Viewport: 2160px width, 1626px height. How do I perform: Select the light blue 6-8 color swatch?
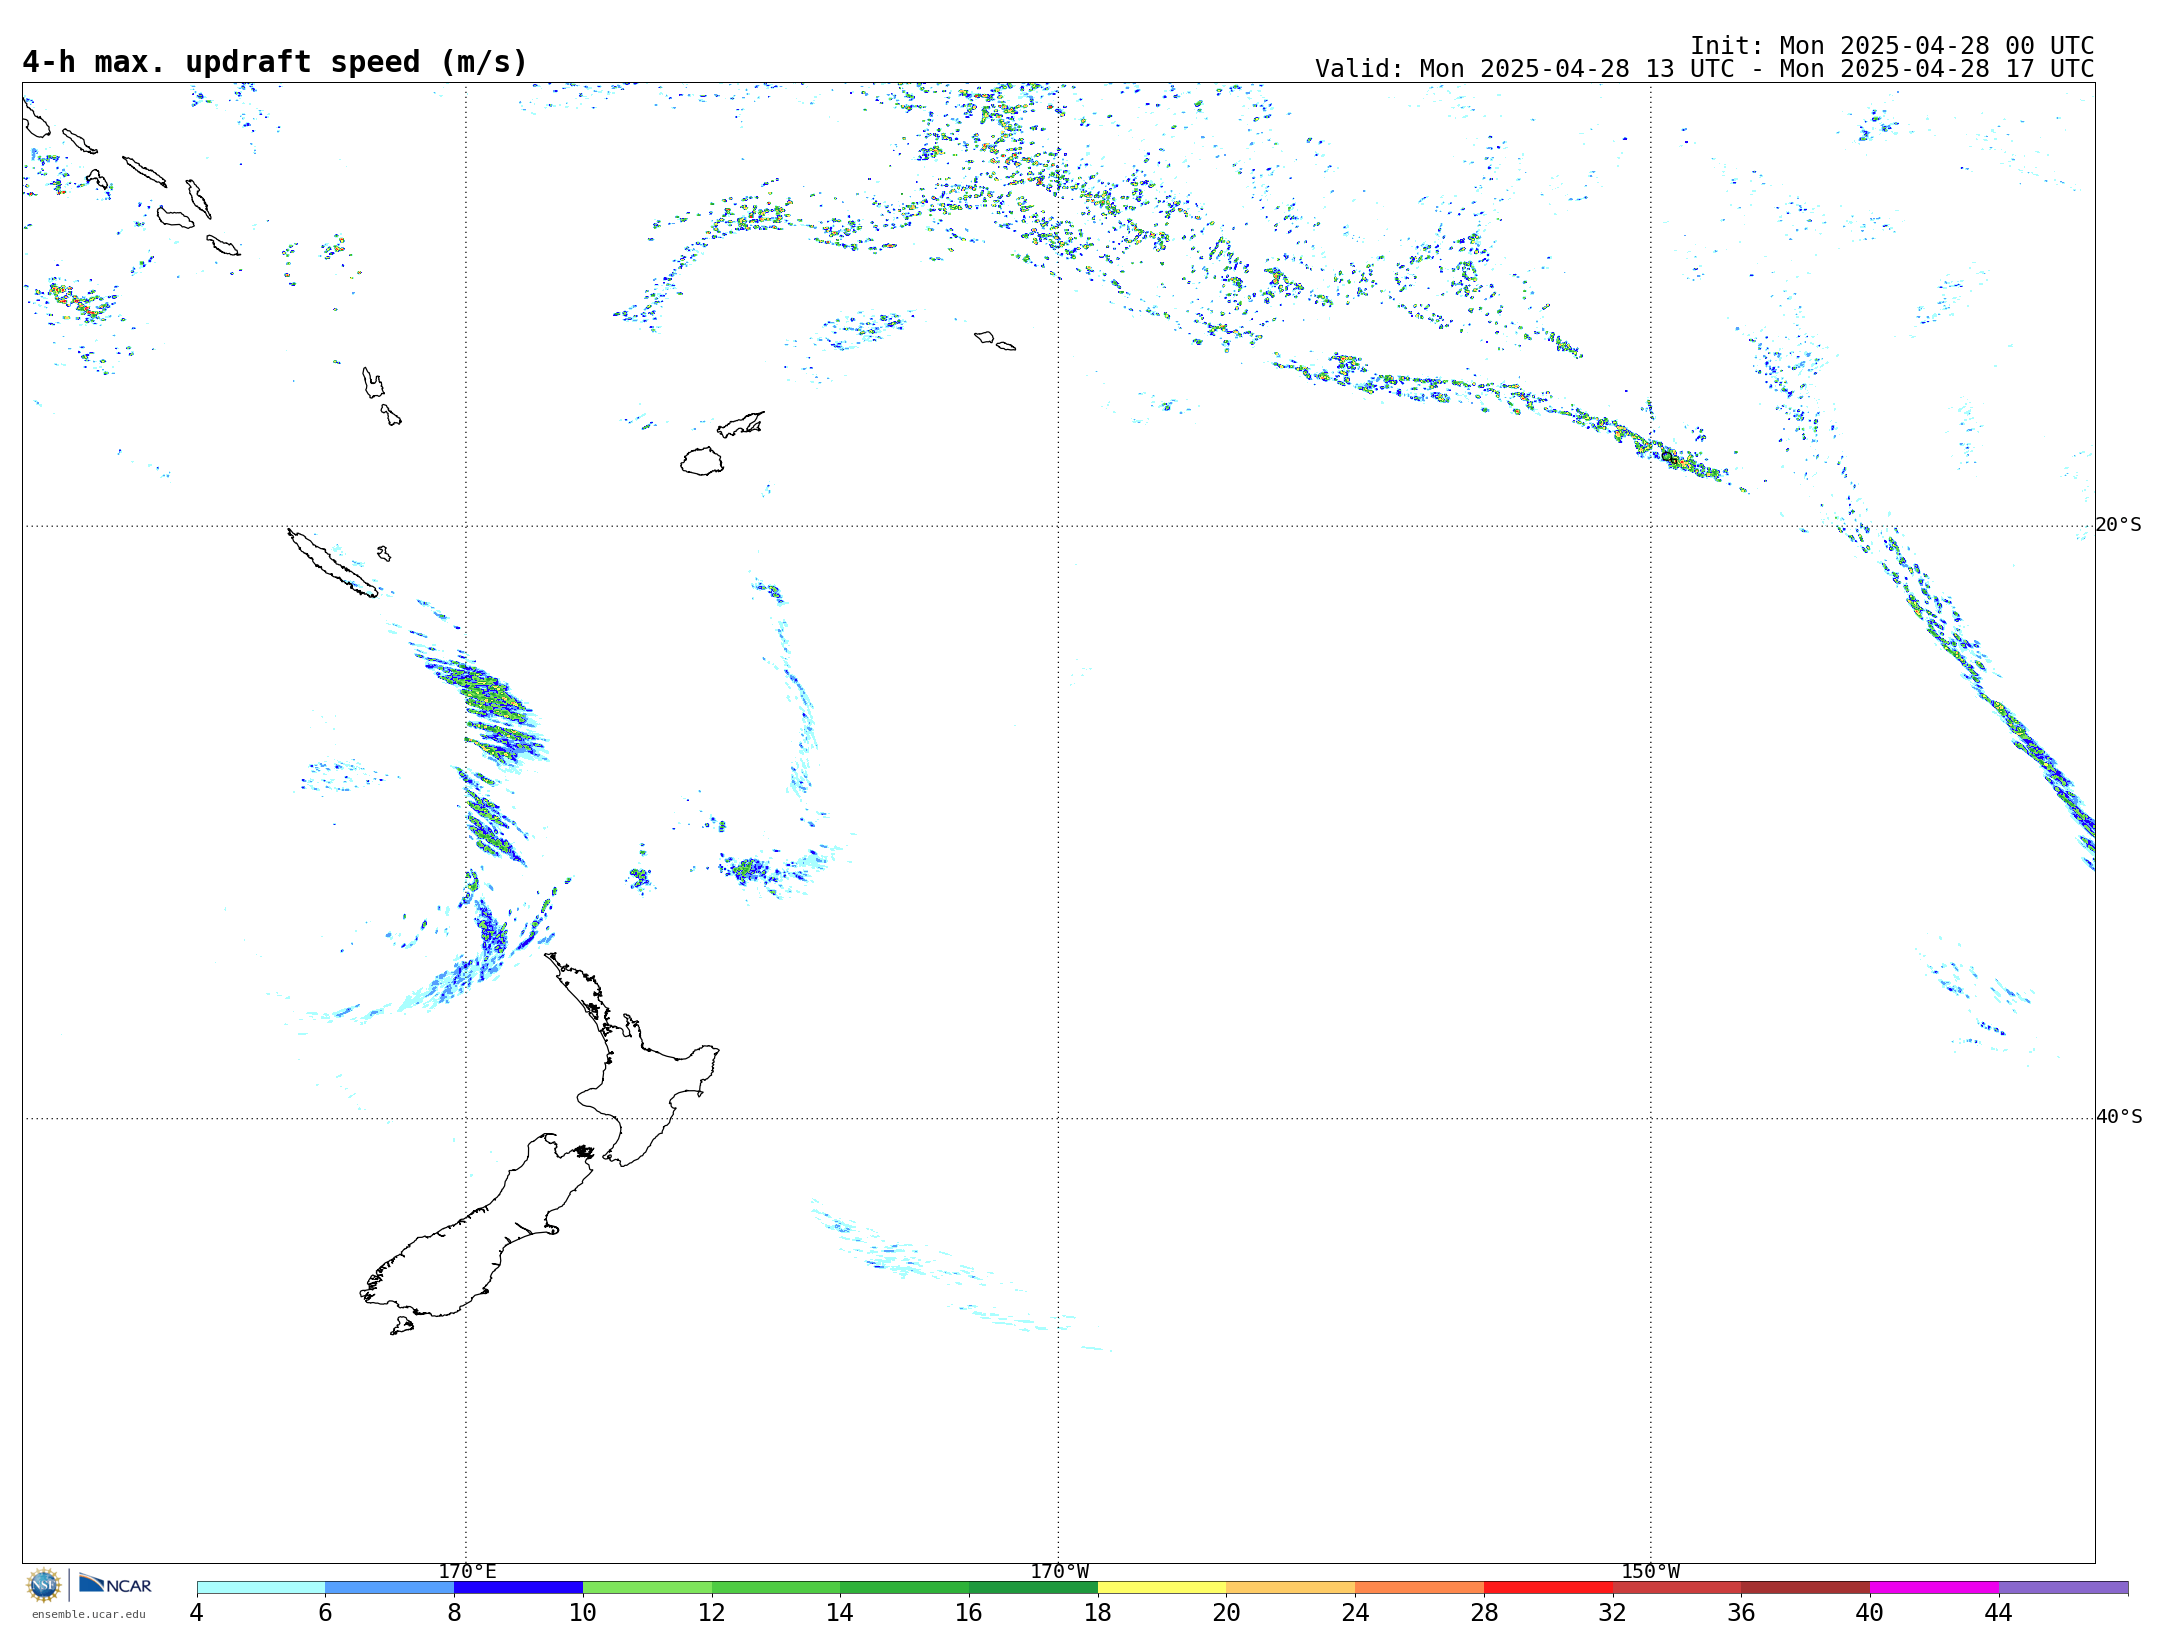[x=390, y=1587]
